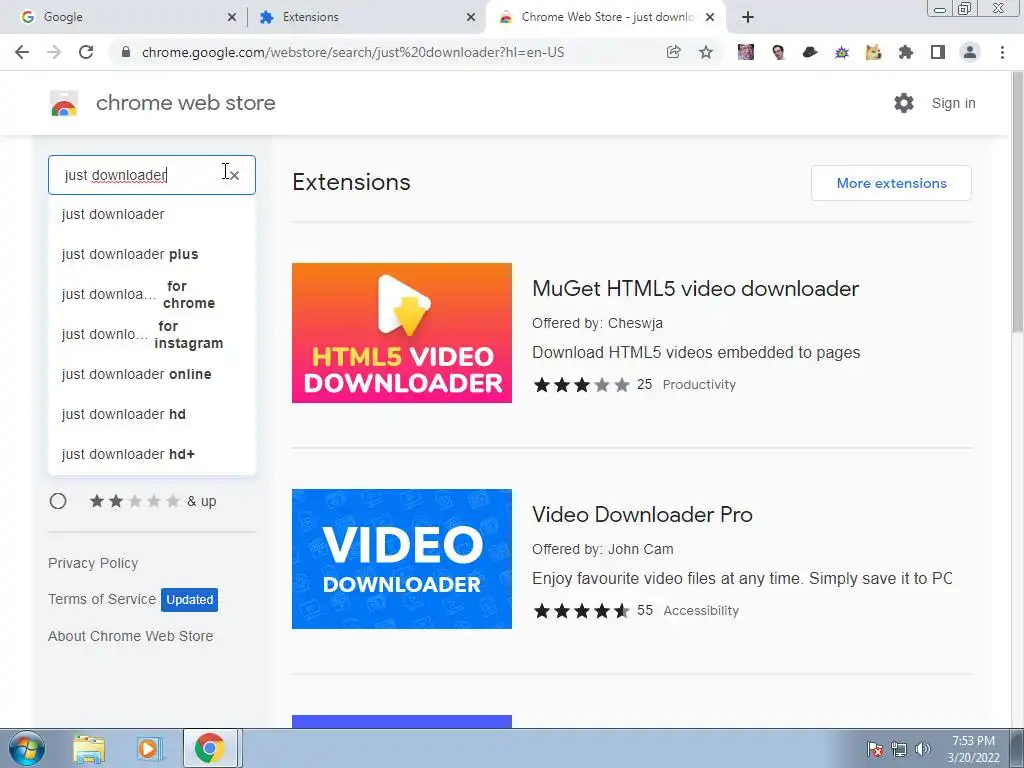
Task: Click the first face-portrait extension icon
Action: (x=746, y=52)
